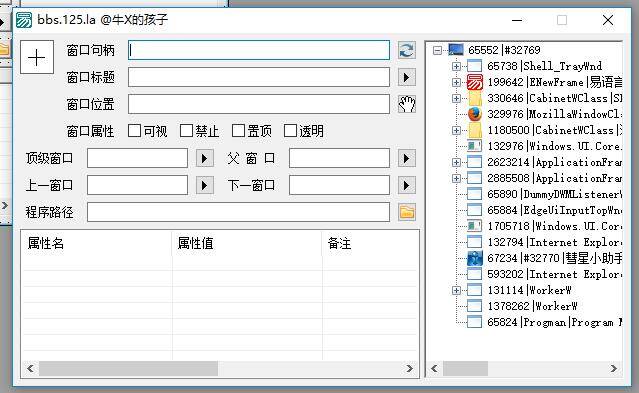Click the icon of 1705718 Windows.UI.Core
Image resolution: width=639 pixels, height=393 pixels.
pos(474,226)
